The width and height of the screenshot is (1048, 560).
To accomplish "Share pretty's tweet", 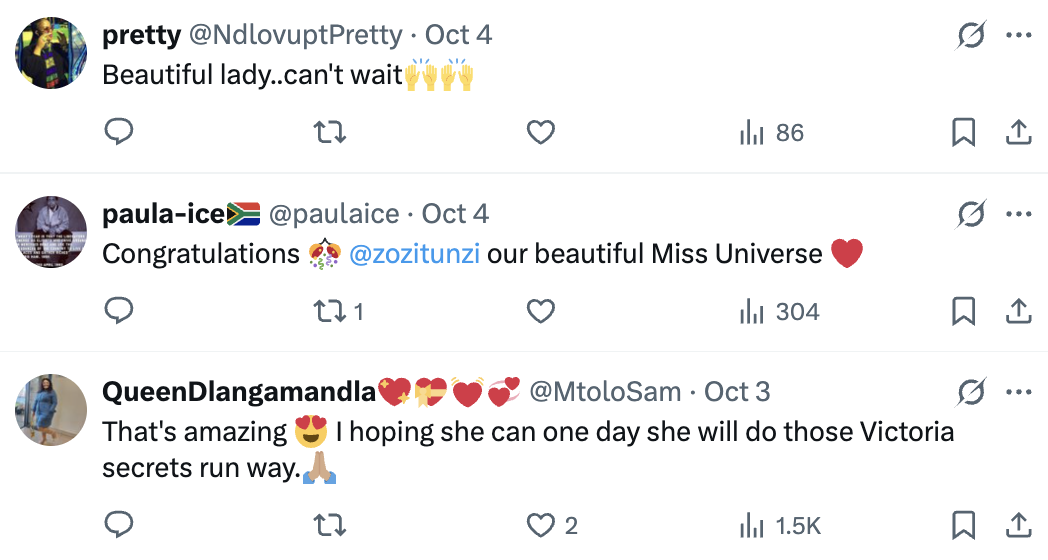I will click(1018, 132).
